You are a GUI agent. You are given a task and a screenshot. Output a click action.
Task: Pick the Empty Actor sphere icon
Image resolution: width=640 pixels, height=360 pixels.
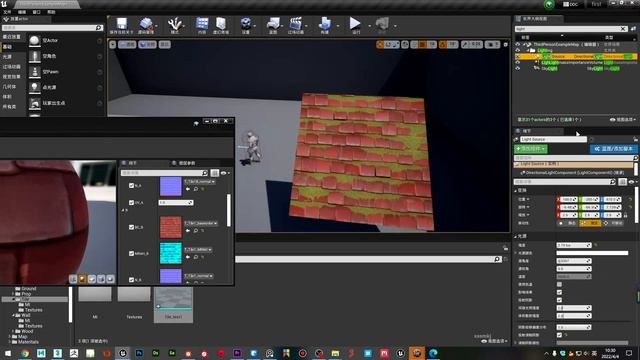35,40
